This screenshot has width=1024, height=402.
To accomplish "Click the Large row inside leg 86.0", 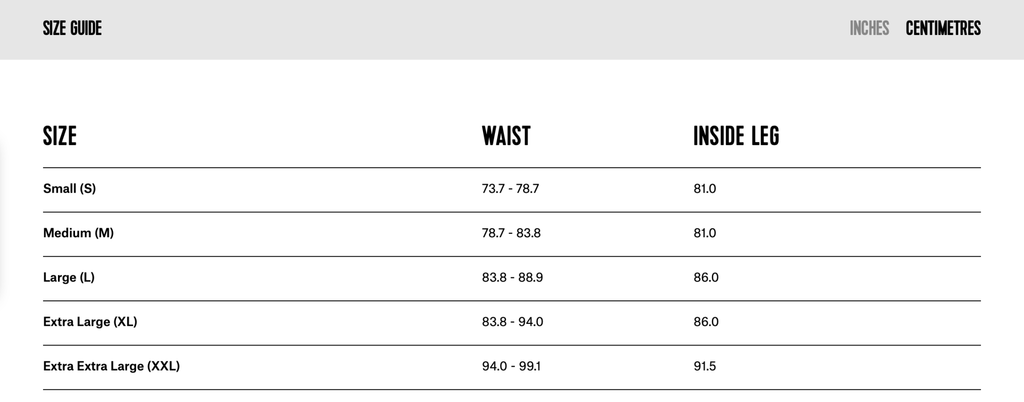I will click(706, 277).
